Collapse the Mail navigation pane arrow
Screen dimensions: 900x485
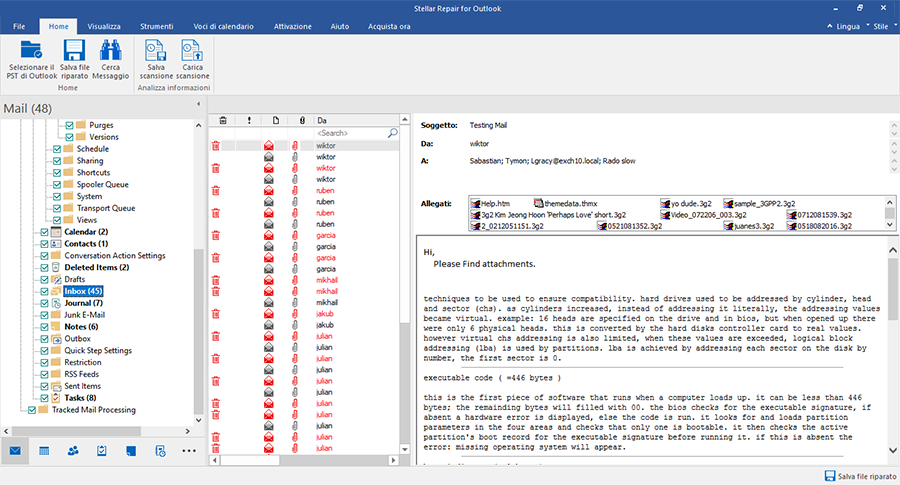(199, 104)
